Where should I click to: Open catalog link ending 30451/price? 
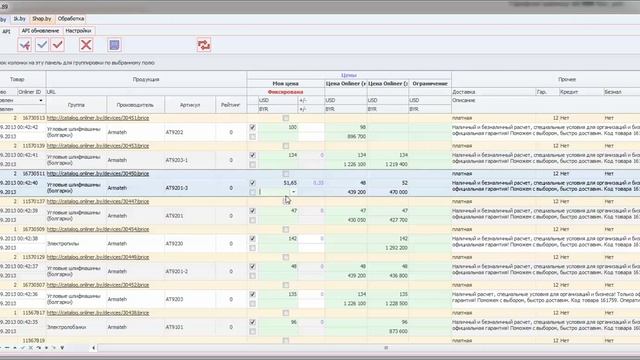pos(98,118)
